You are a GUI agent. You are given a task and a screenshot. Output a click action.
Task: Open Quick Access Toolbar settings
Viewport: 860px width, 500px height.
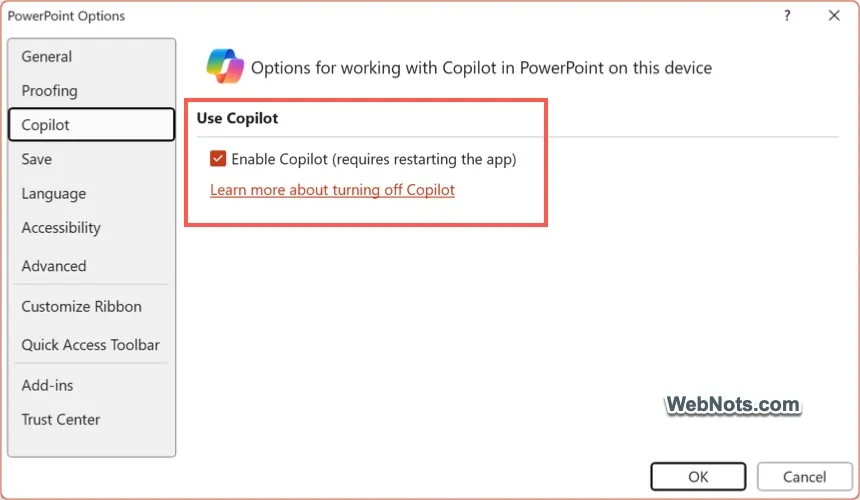point(92,345)
